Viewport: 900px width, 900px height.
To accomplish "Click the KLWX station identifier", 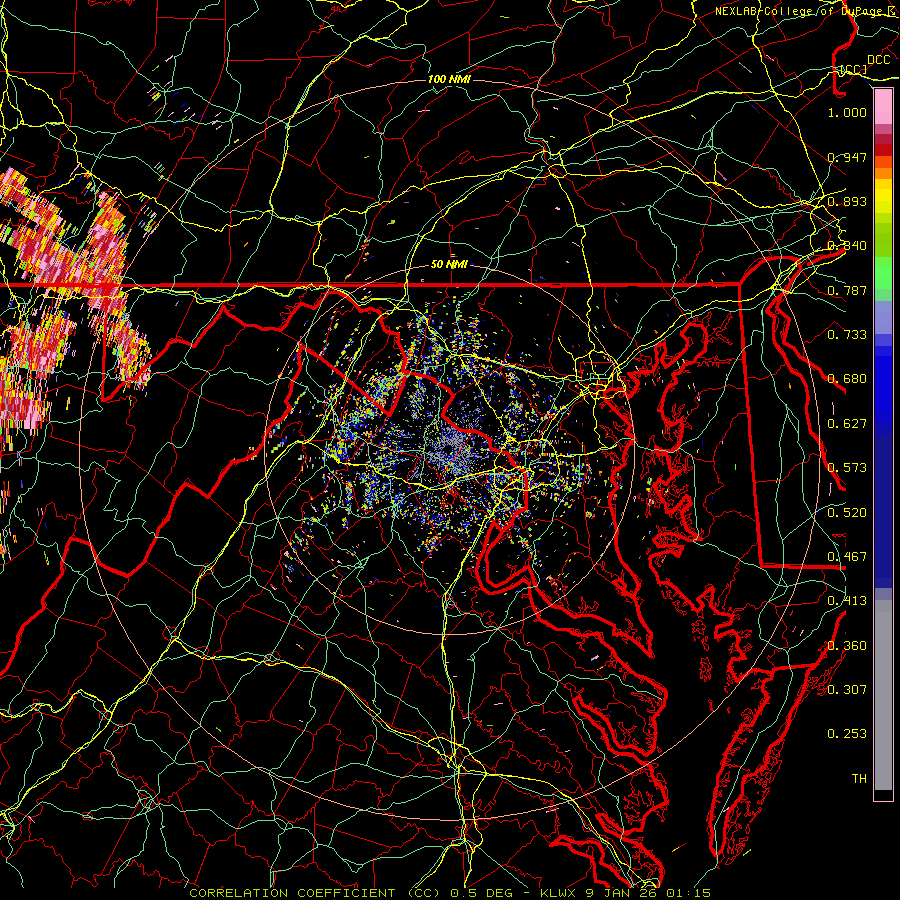I will 559,893.
